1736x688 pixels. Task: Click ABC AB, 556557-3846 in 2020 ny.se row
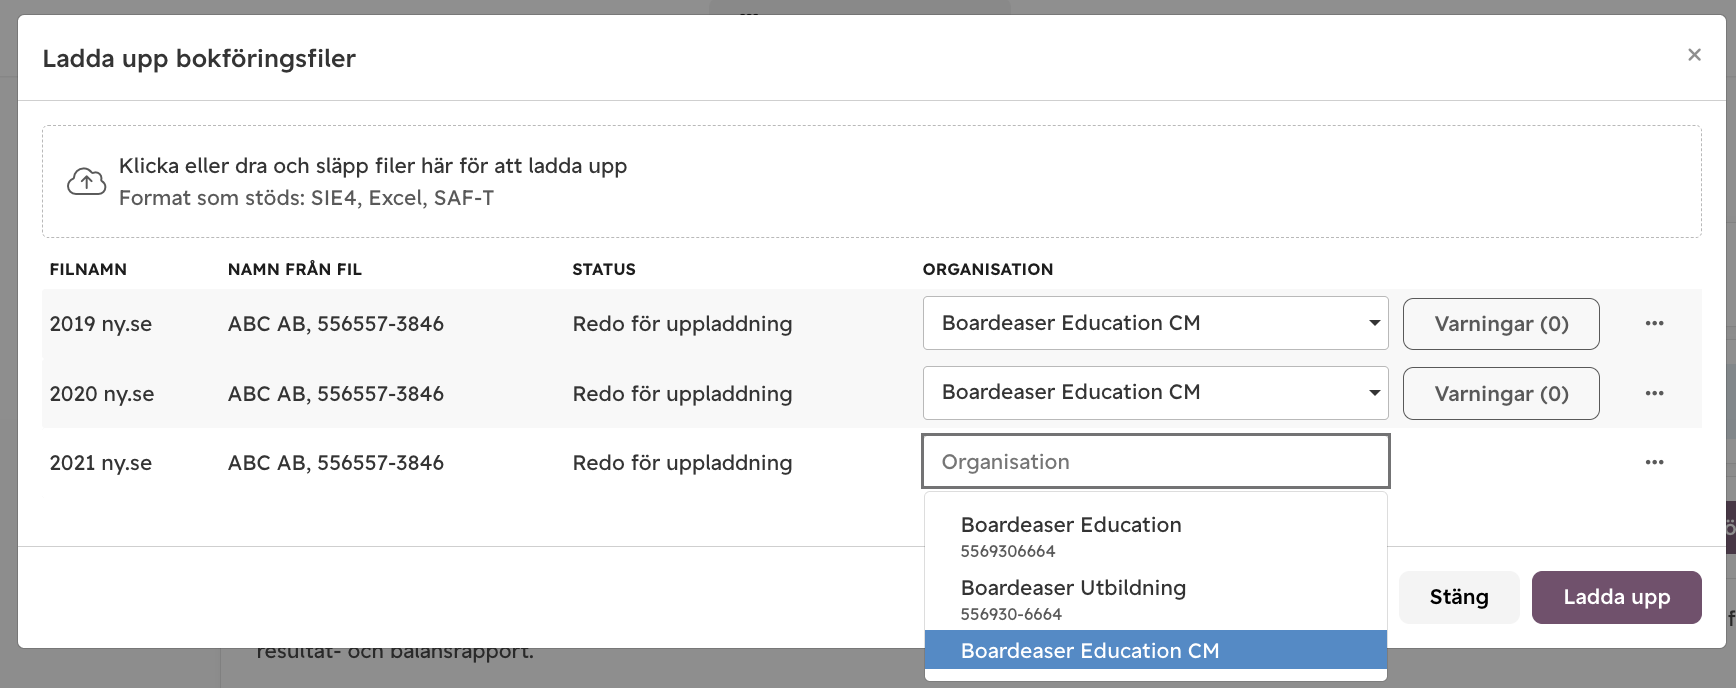click(x=336, y=394)
